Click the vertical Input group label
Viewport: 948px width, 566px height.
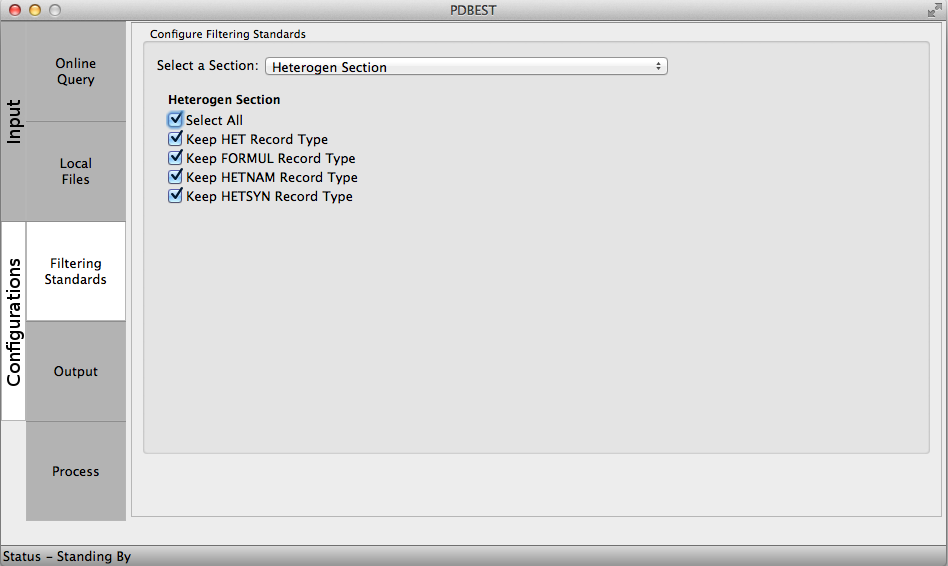14,122
